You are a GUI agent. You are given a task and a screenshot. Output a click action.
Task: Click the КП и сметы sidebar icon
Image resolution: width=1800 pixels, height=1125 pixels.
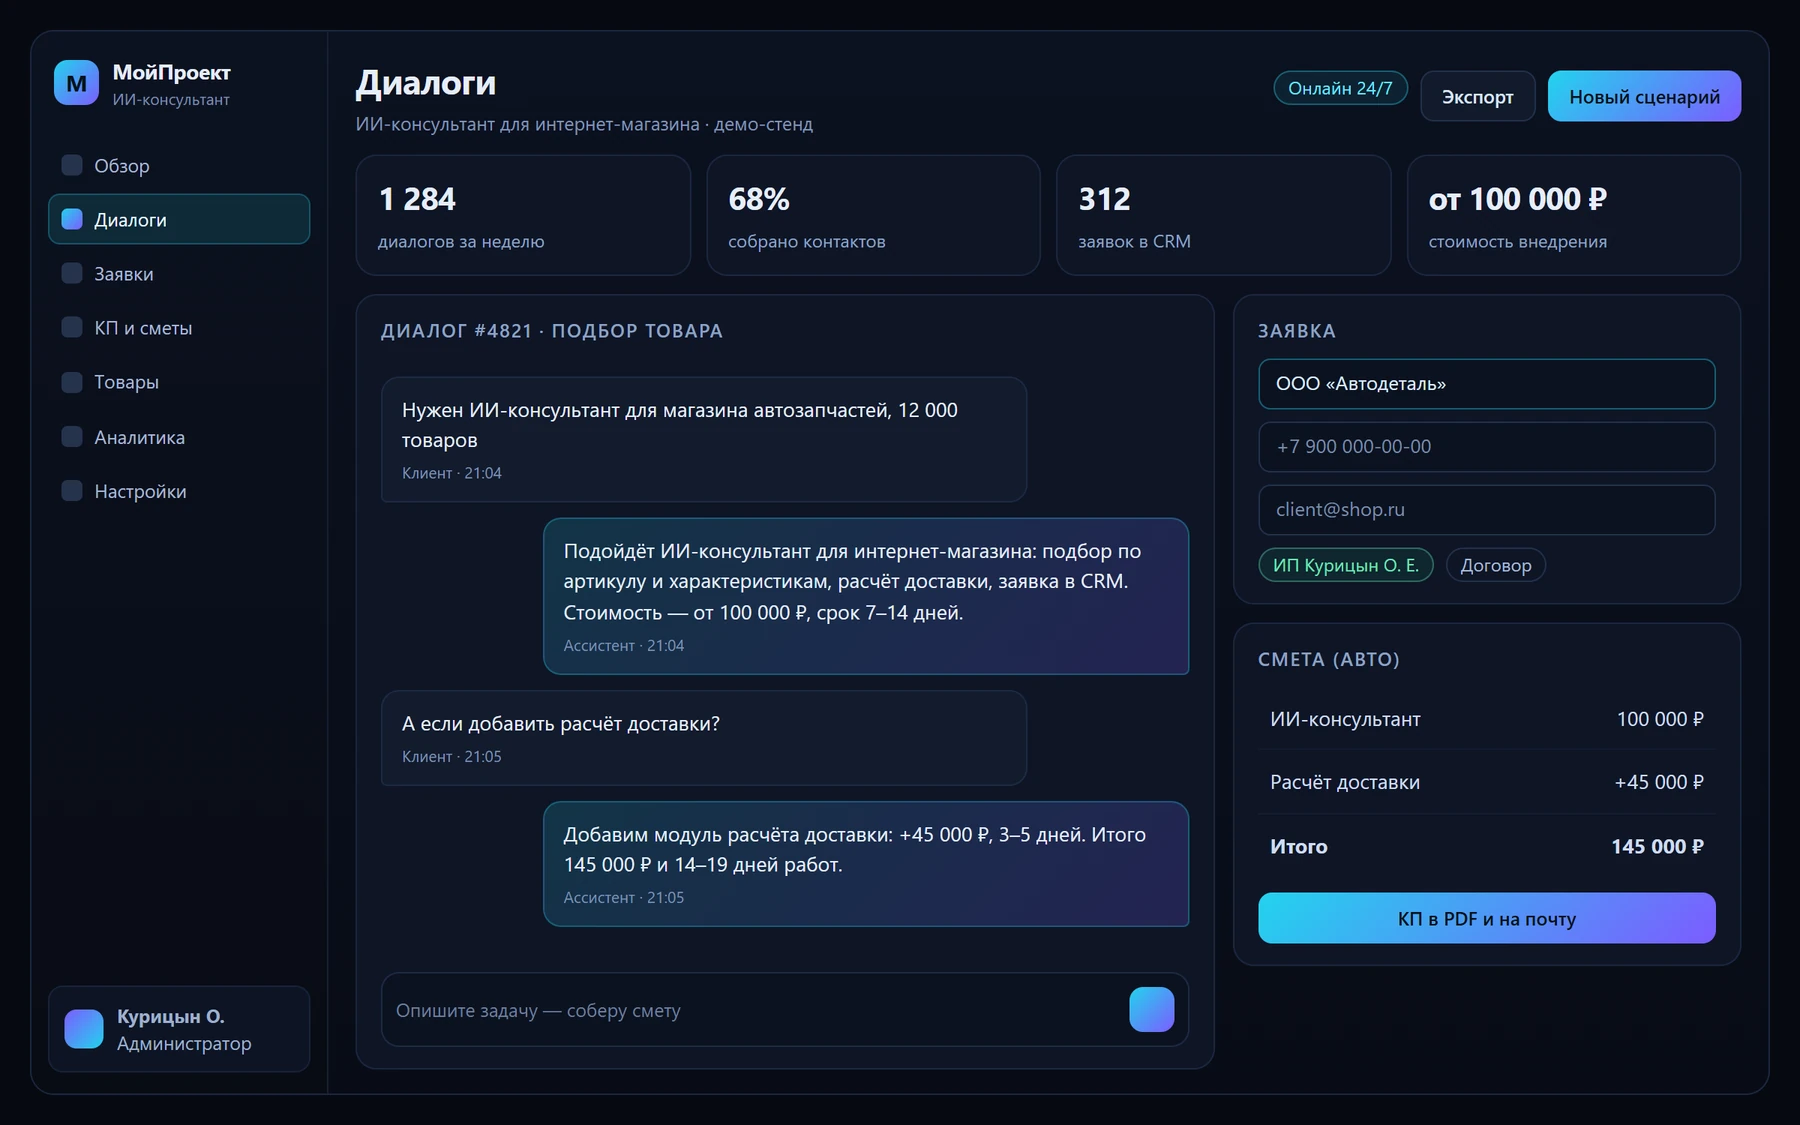click(x=72, y=327)
